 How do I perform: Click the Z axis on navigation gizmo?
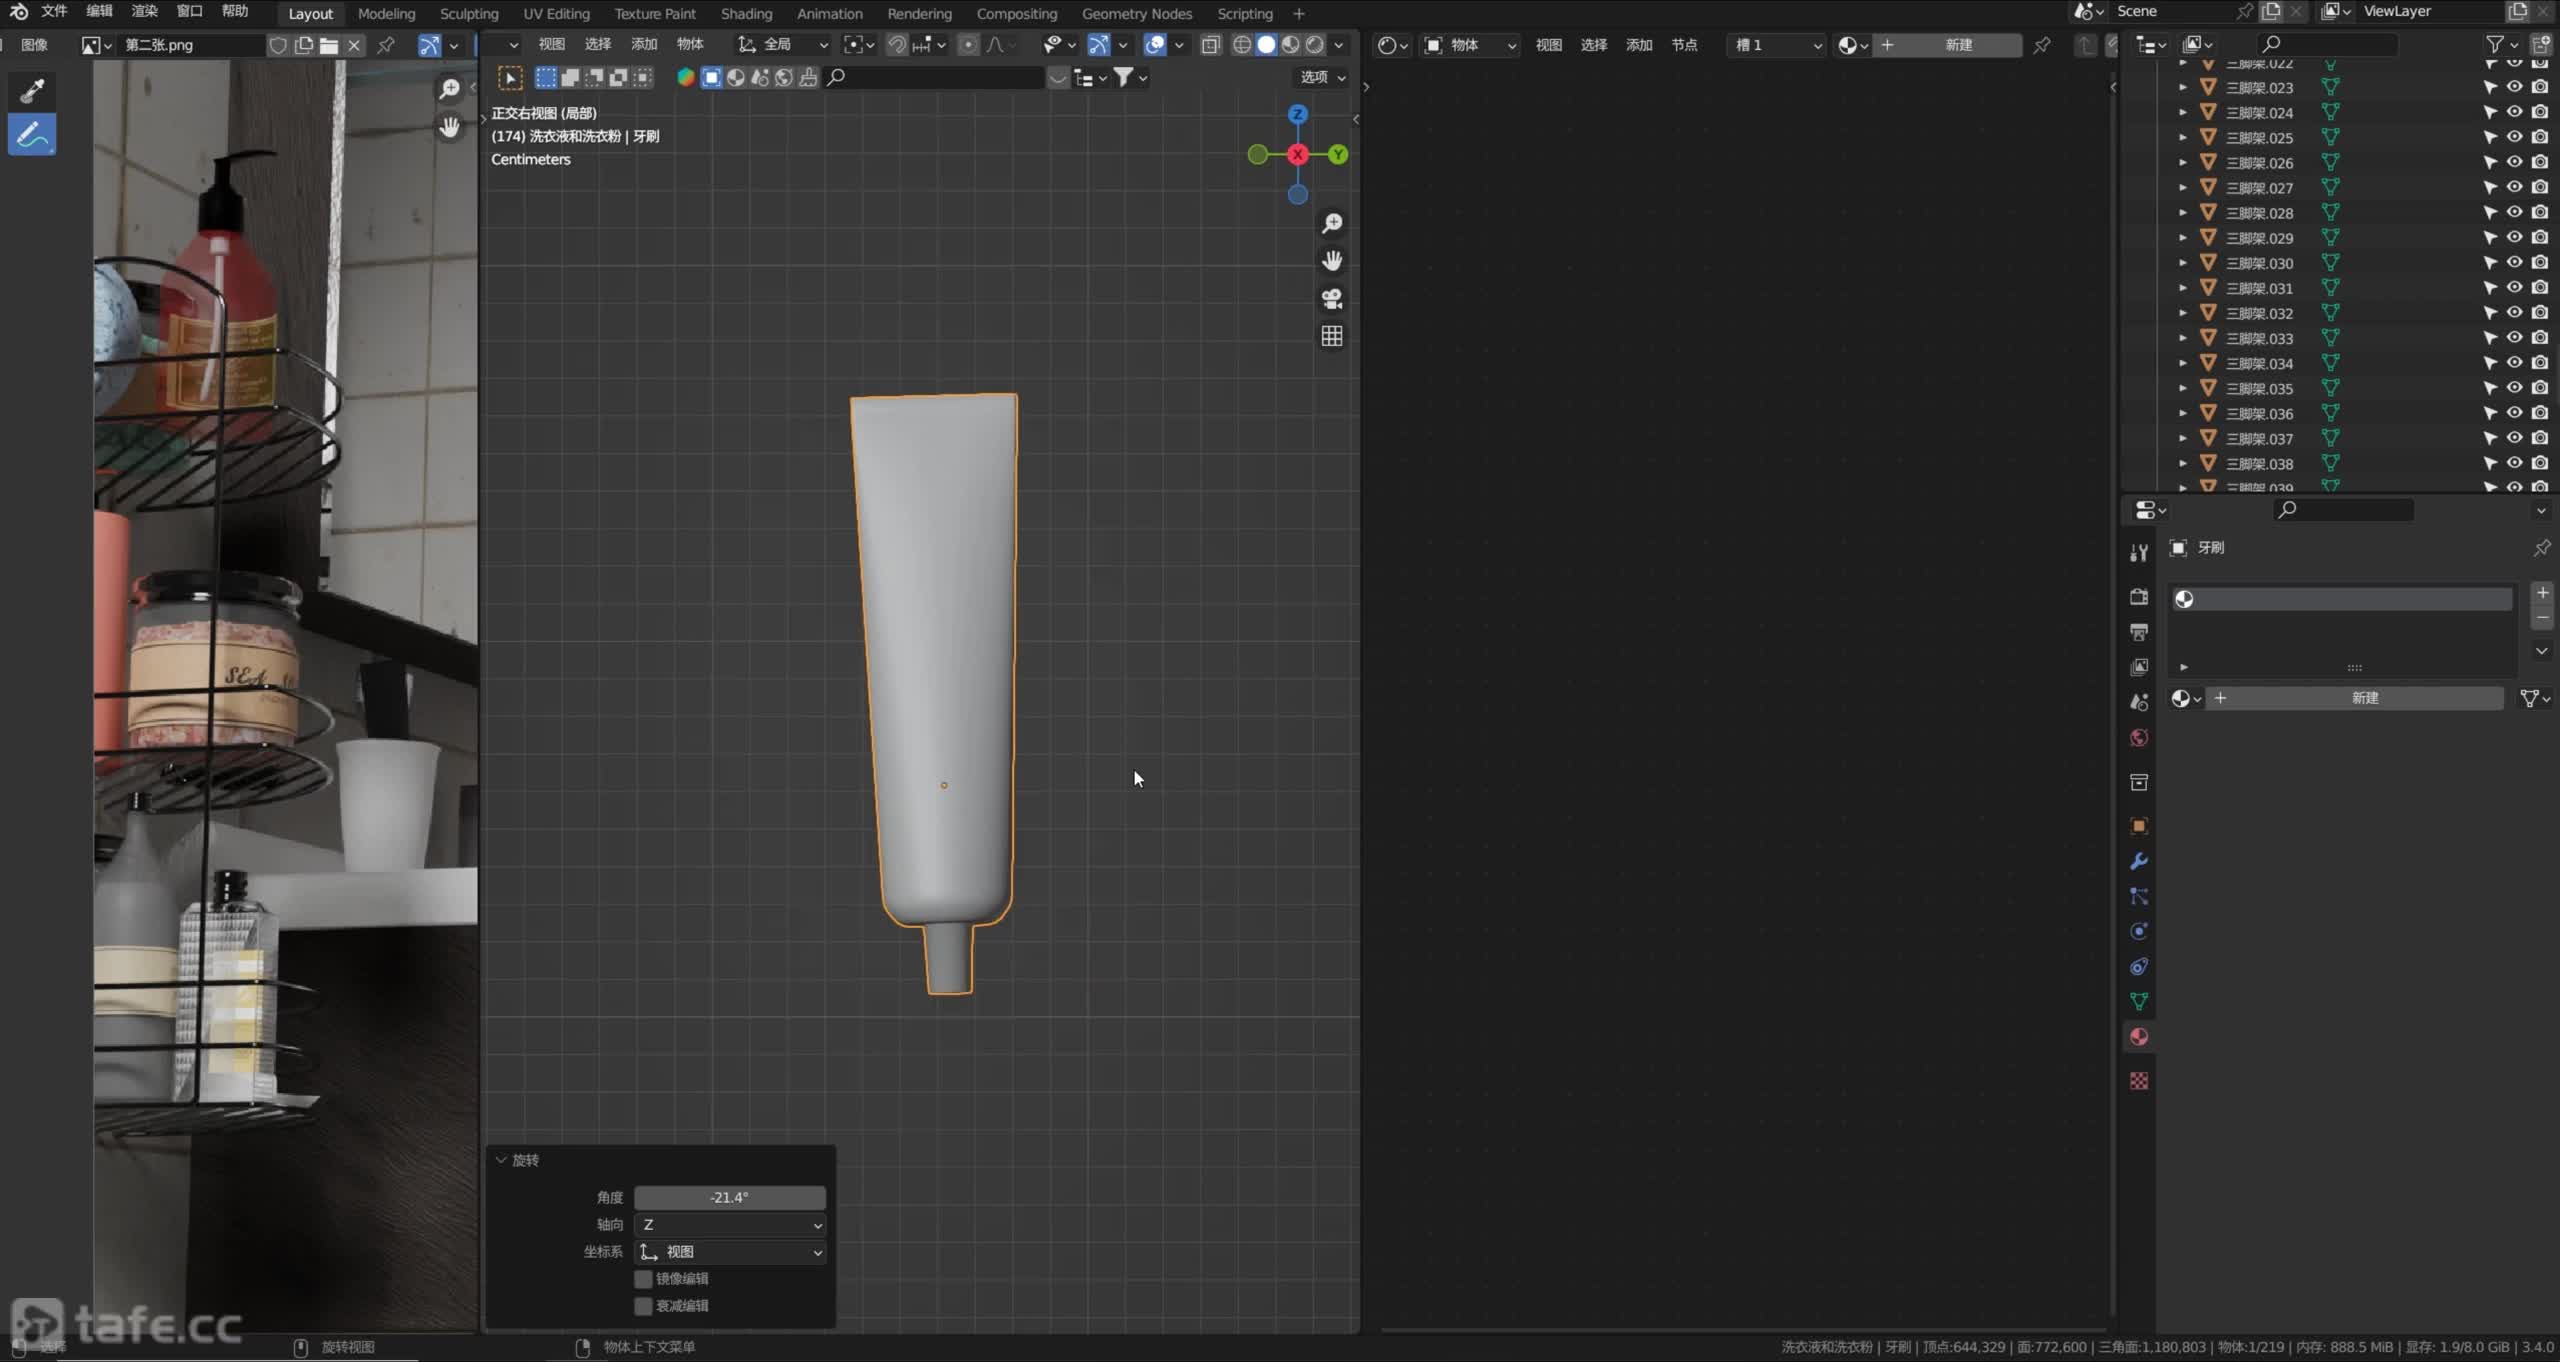pos(1297,114)
